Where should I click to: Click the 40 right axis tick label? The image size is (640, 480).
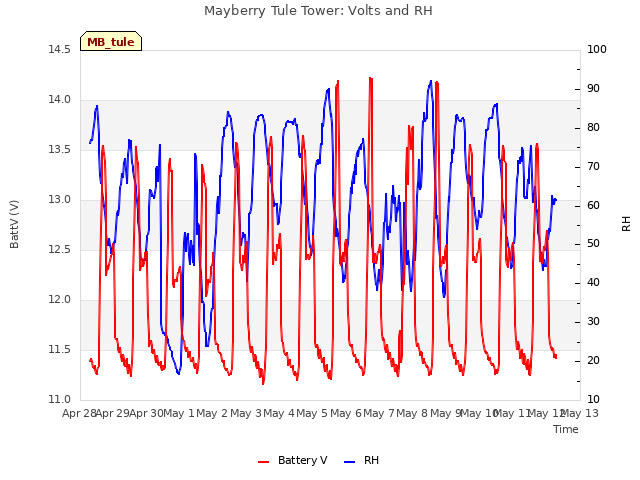pyautogui.click(x=593, y=283)
